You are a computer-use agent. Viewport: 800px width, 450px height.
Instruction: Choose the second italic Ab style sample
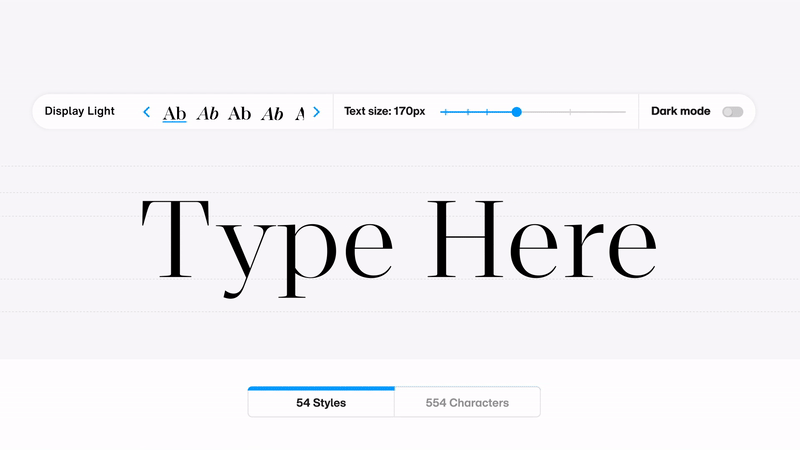click(207, 113)
